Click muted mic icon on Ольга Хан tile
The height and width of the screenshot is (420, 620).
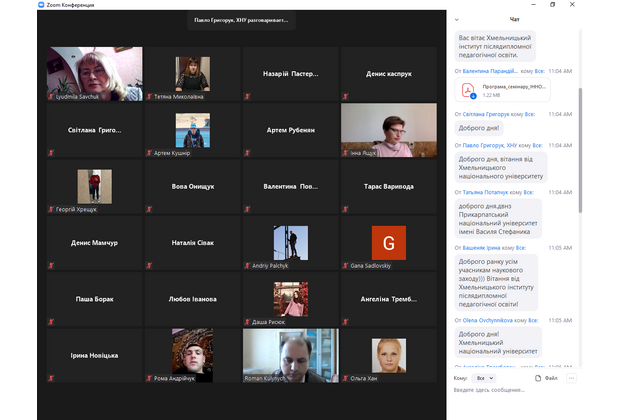tap(345, 378)
